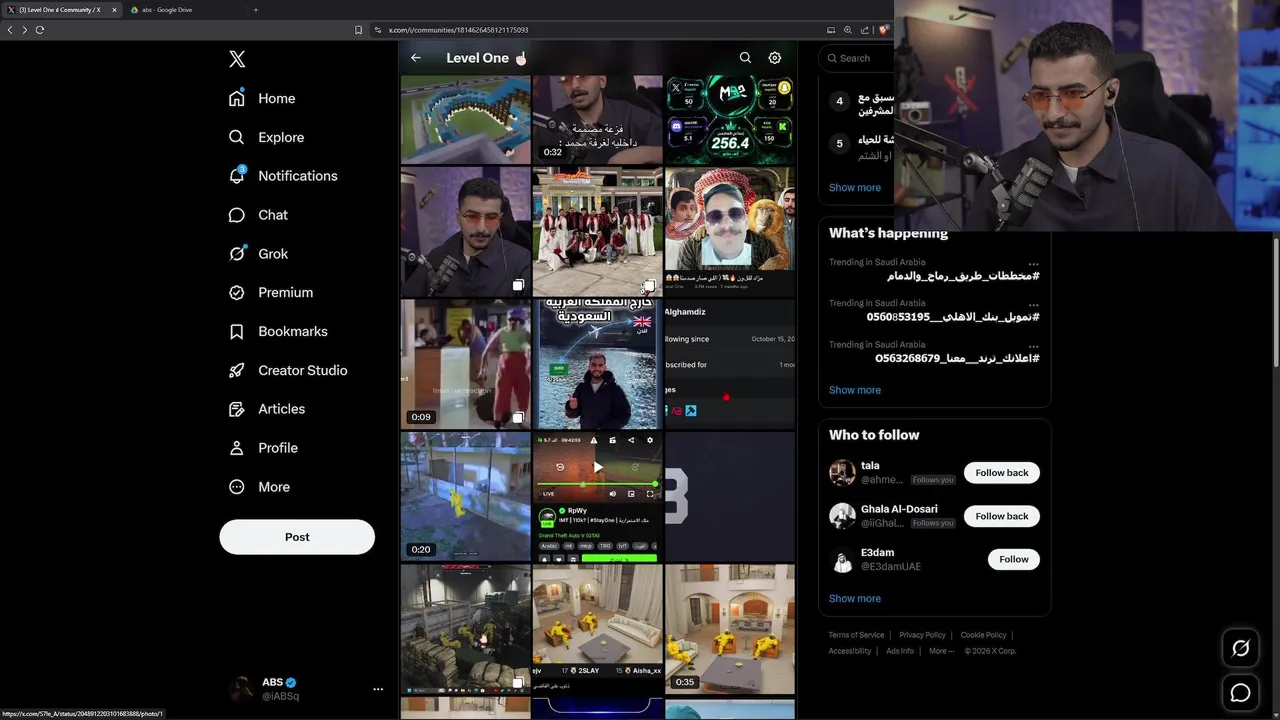Go to the Profile page

click(263, 448)
